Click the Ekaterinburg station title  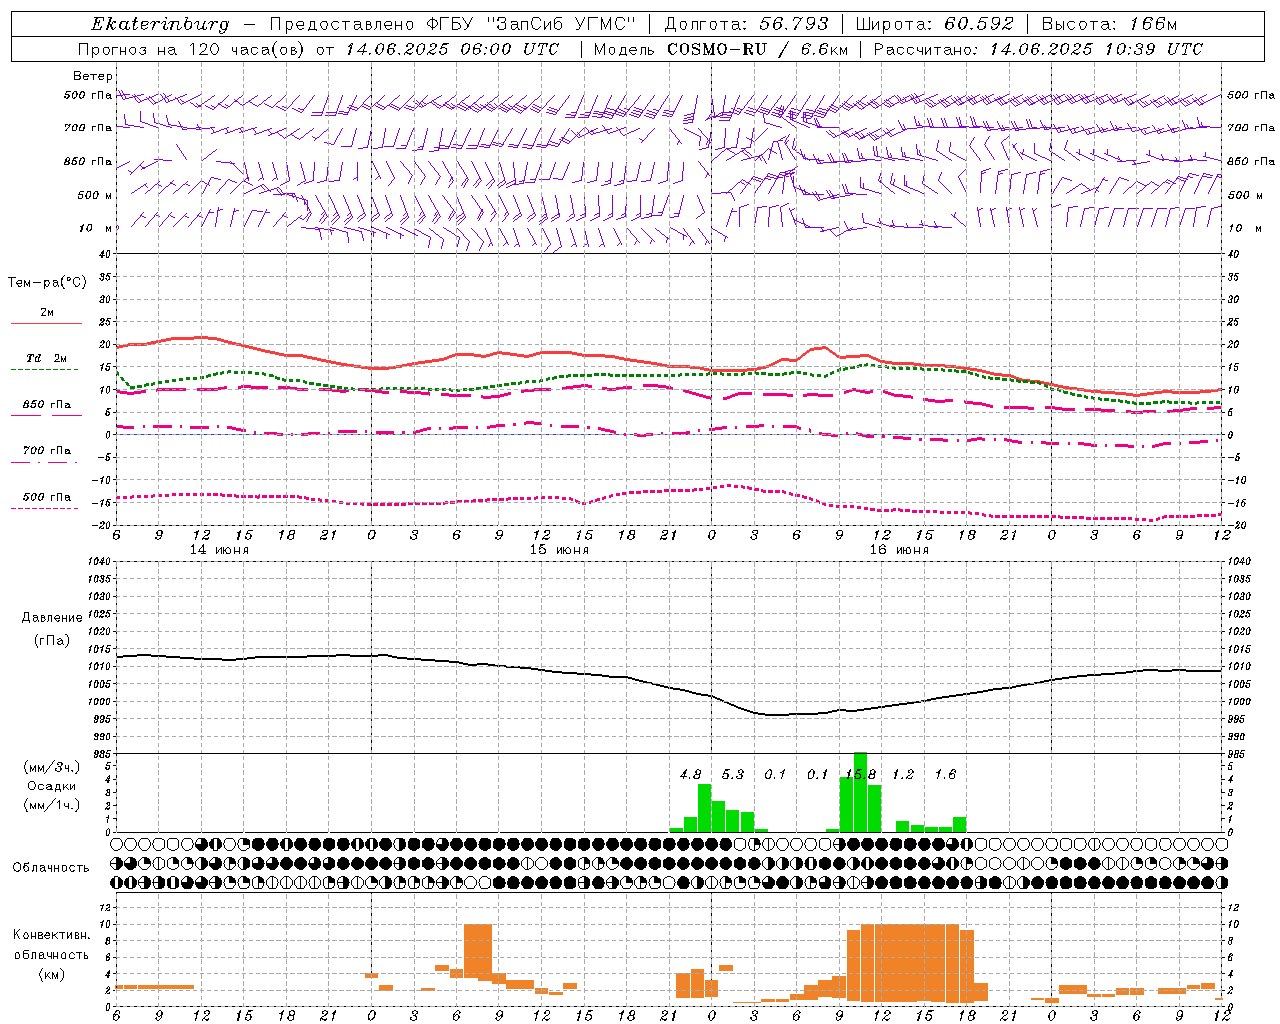(160, 24)
